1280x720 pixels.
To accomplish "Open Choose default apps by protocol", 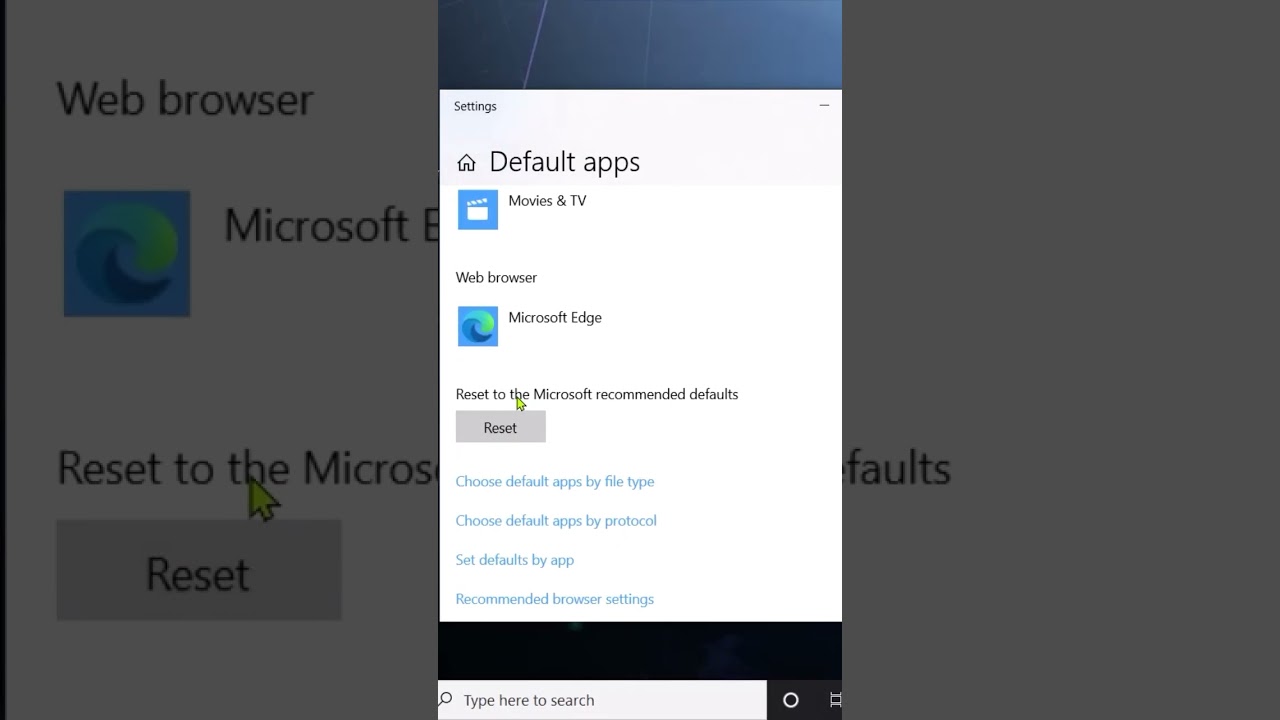I will pyautogui.click(x=556, y=520).
